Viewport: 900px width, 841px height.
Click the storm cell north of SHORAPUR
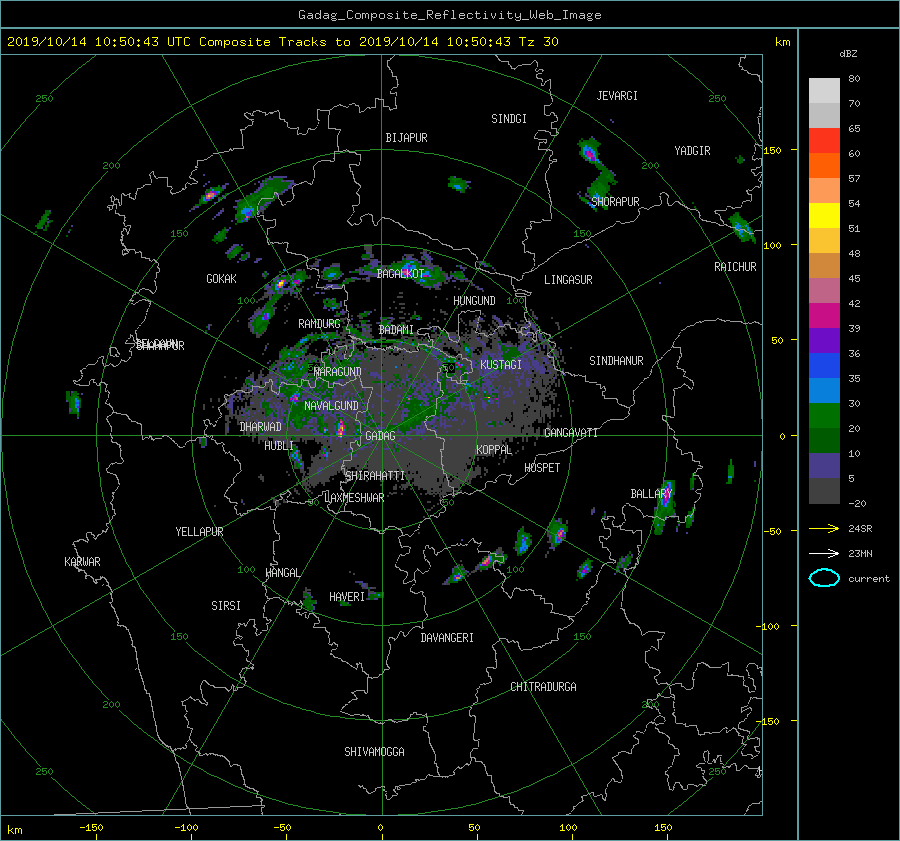coord(590,152)
